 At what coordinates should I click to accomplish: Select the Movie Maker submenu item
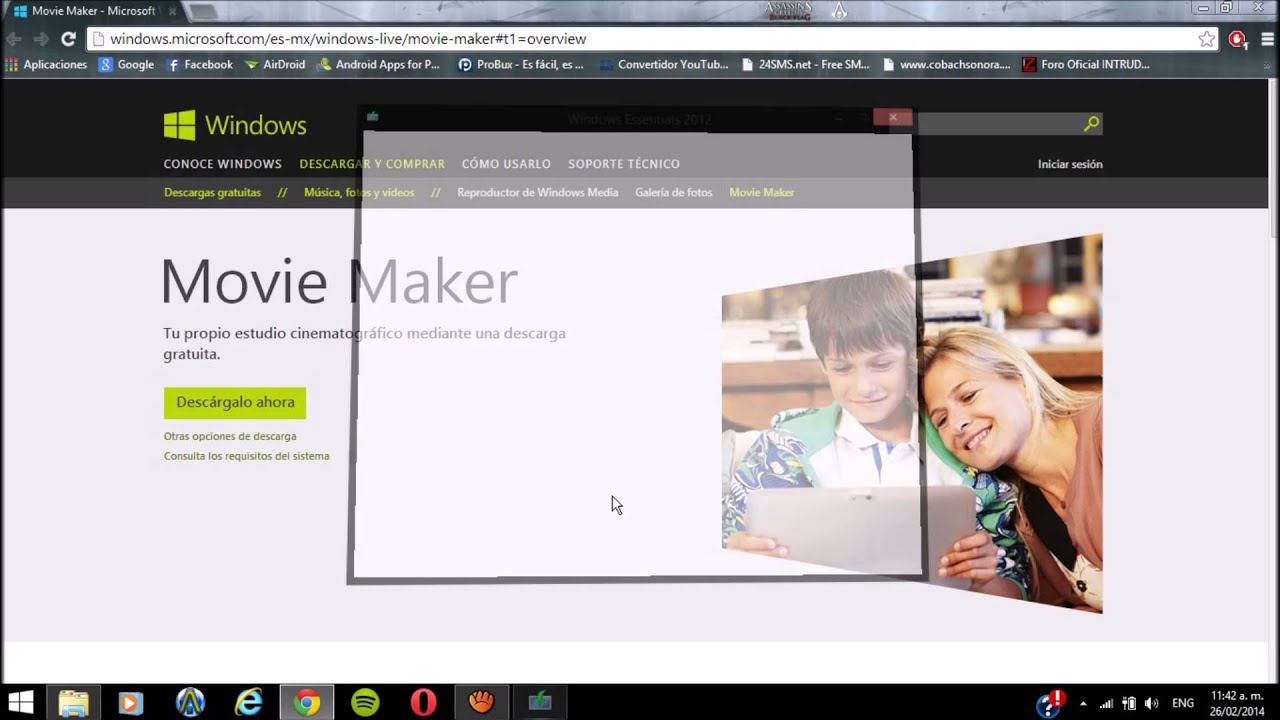(762, 192)
